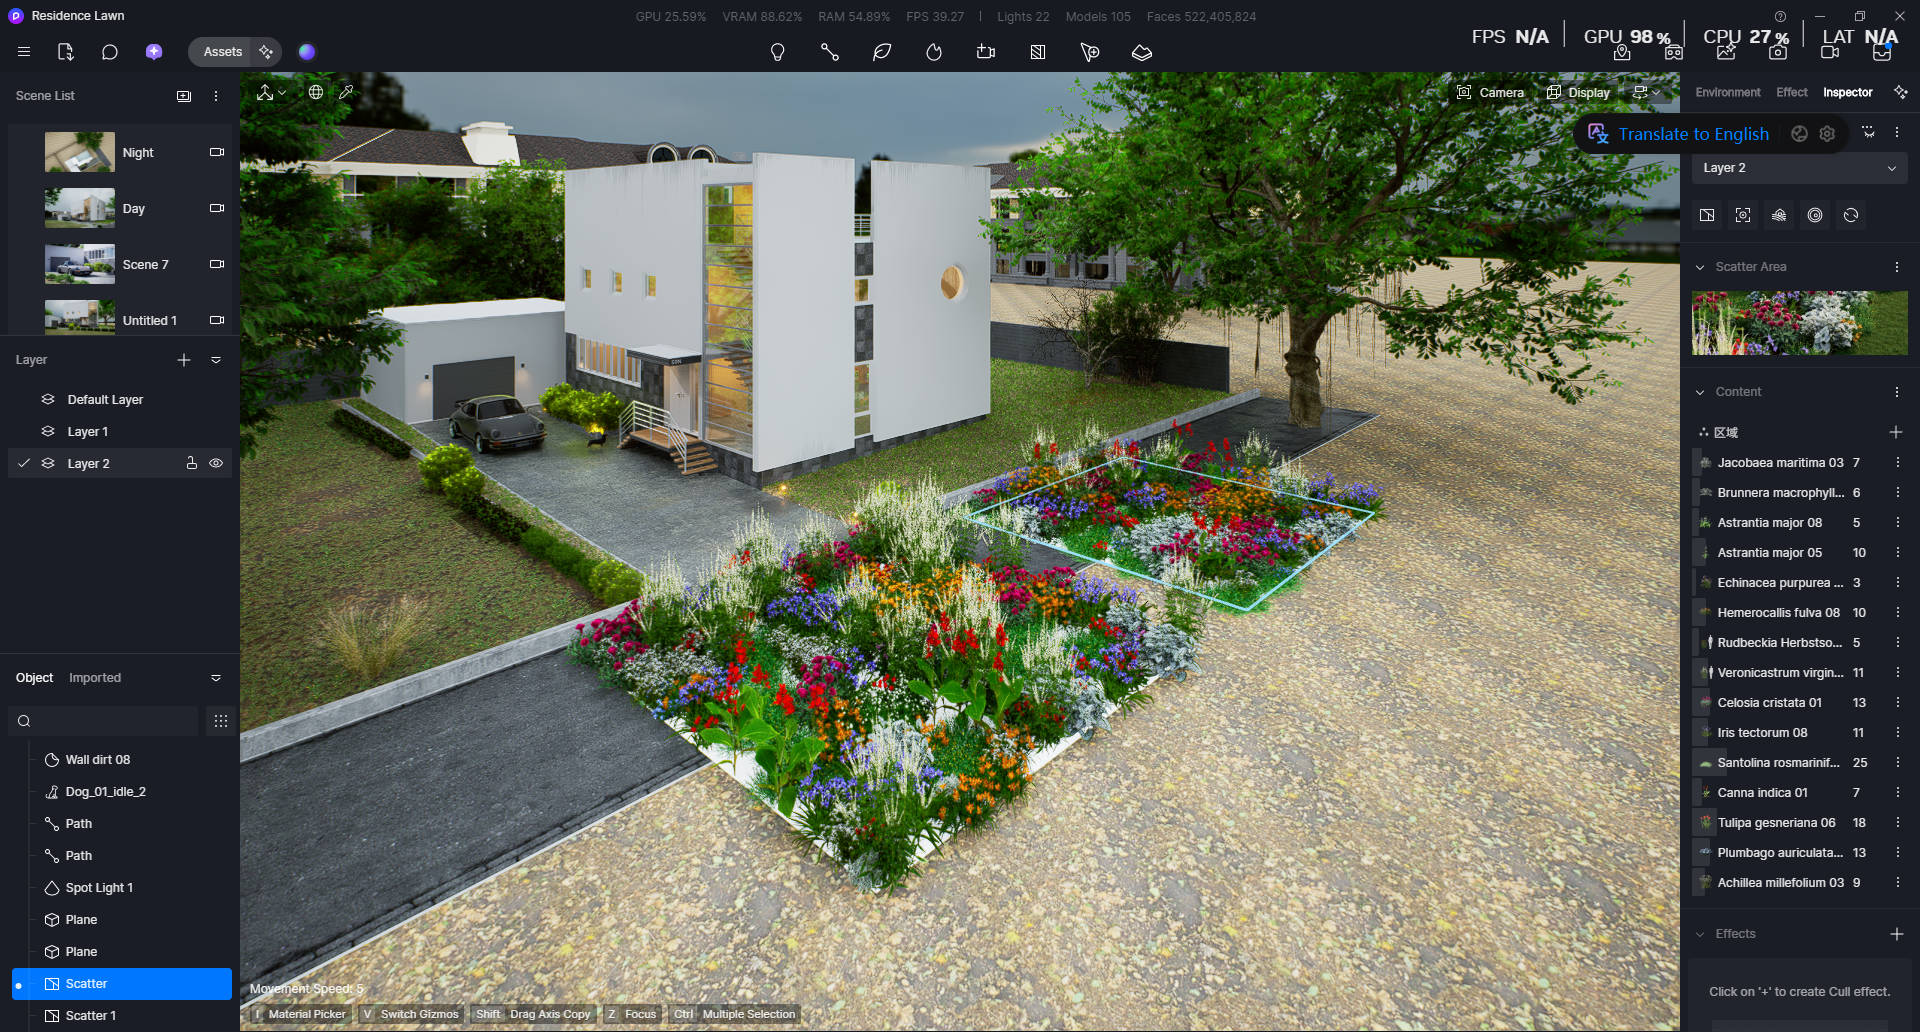The image size is (1920, 1032).
Task: Toggle the lock on Layer 2
Action: (x=191, y=463)
